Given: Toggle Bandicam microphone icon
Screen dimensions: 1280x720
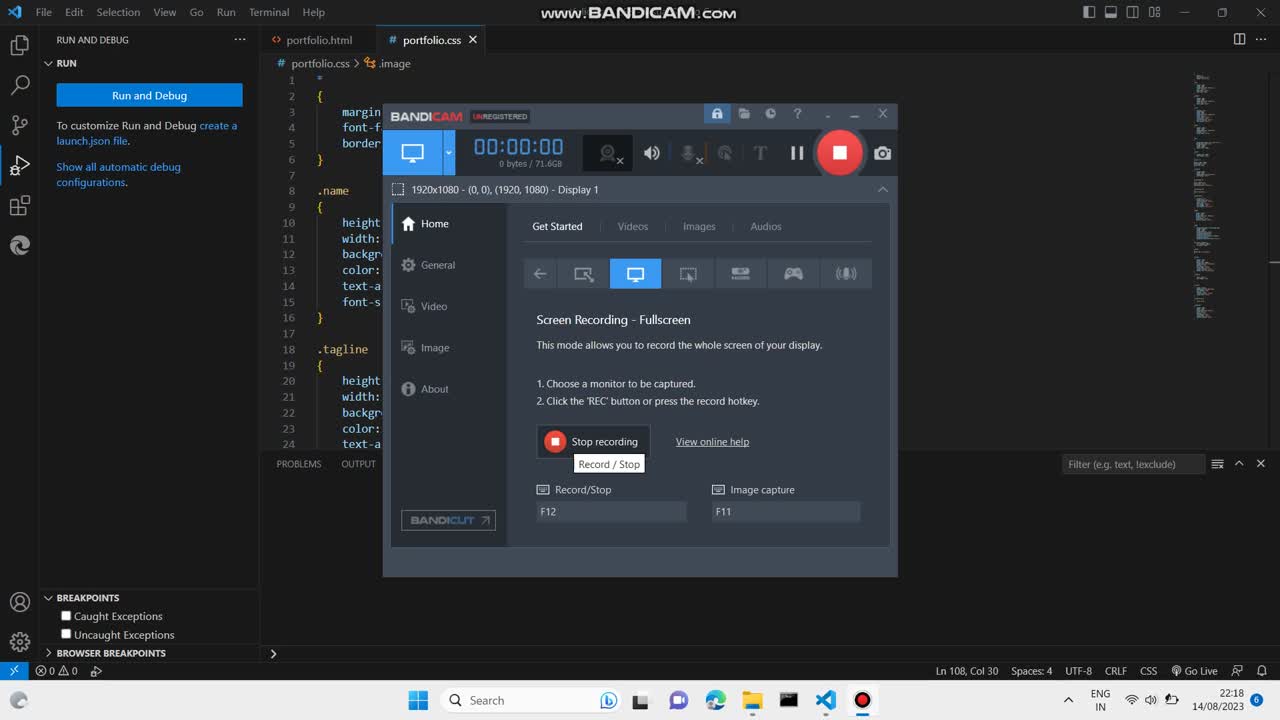Looking at the screenshot, I should point(689,153).
